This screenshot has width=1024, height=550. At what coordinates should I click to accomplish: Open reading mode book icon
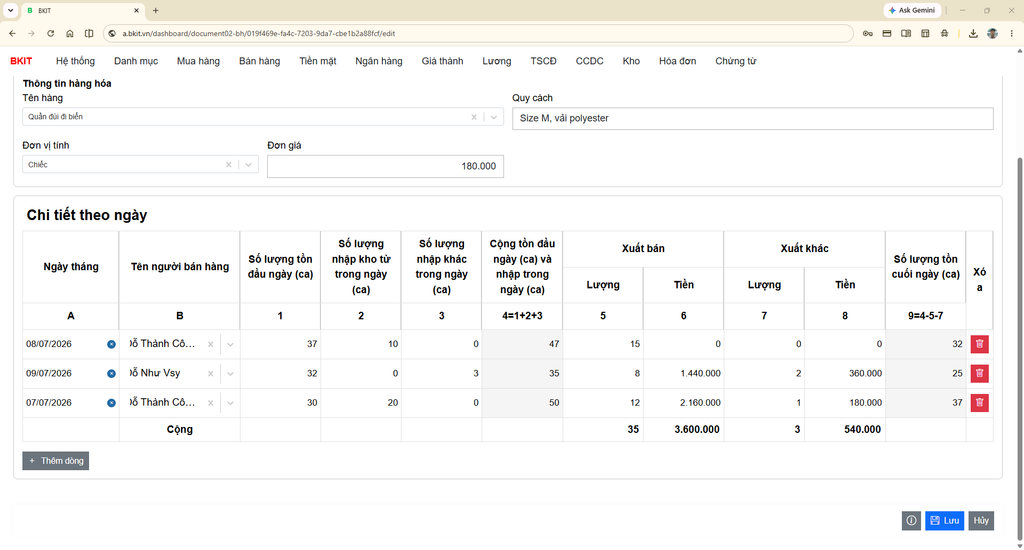[906, 33]
